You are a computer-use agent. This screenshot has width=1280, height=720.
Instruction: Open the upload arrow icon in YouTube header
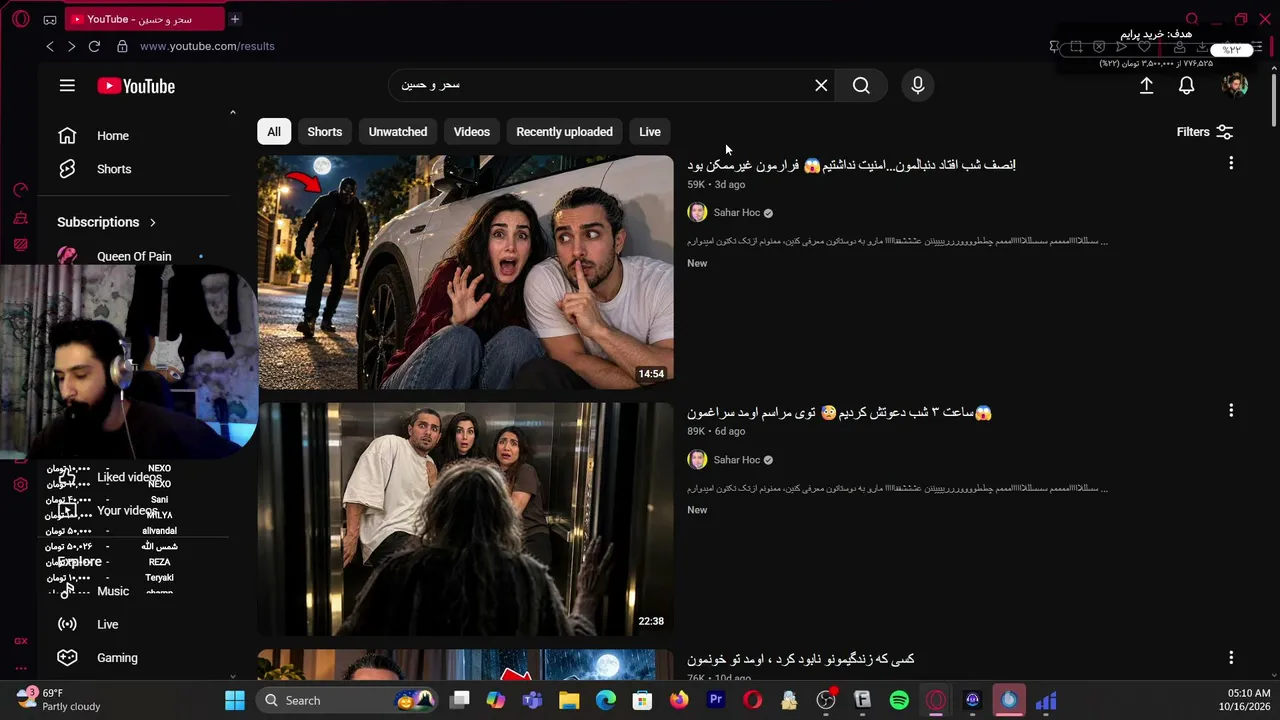1147,86
